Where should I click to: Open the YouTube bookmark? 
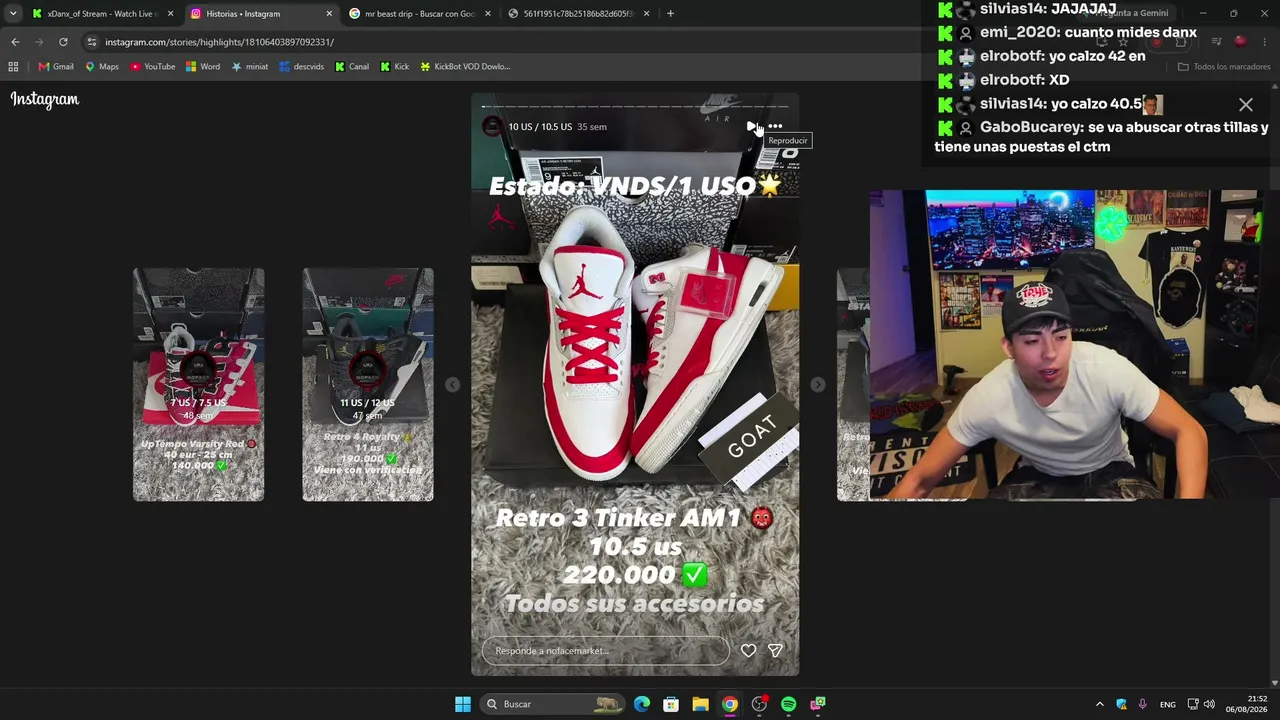(x=153, y=67)
